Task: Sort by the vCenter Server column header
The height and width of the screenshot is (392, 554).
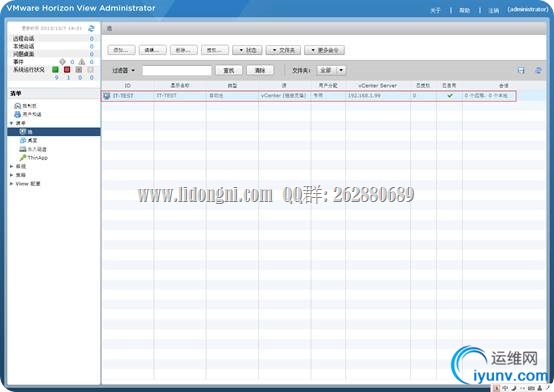Action: pyautogui.click(x=378, y=86)
